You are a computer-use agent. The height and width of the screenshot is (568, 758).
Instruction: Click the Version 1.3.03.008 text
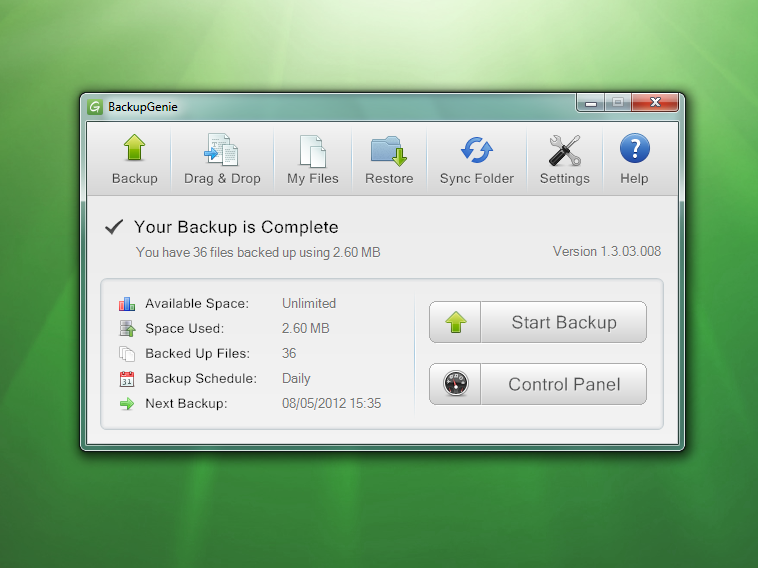click(607, 251)
